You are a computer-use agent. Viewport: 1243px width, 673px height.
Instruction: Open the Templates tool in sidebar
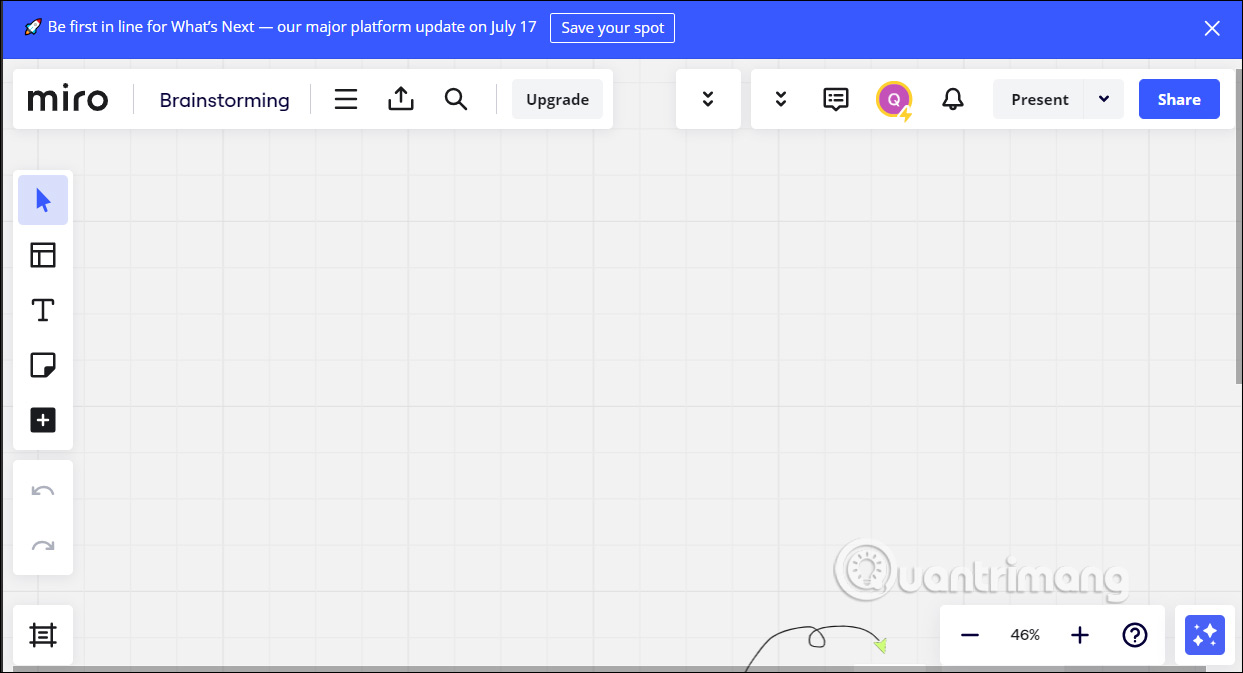[x=43, y=256]
